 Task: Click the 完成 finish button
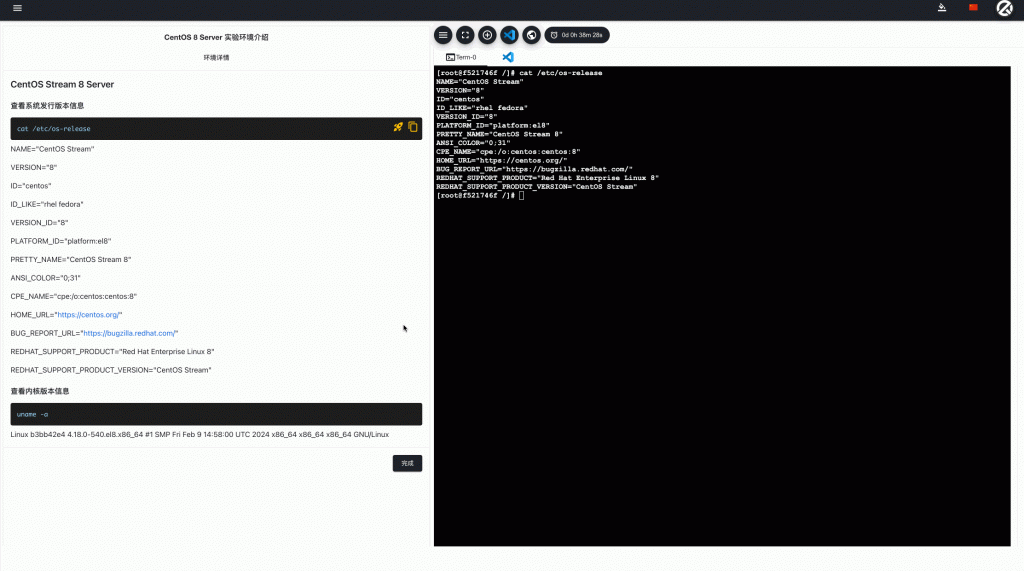pos(408,463)
